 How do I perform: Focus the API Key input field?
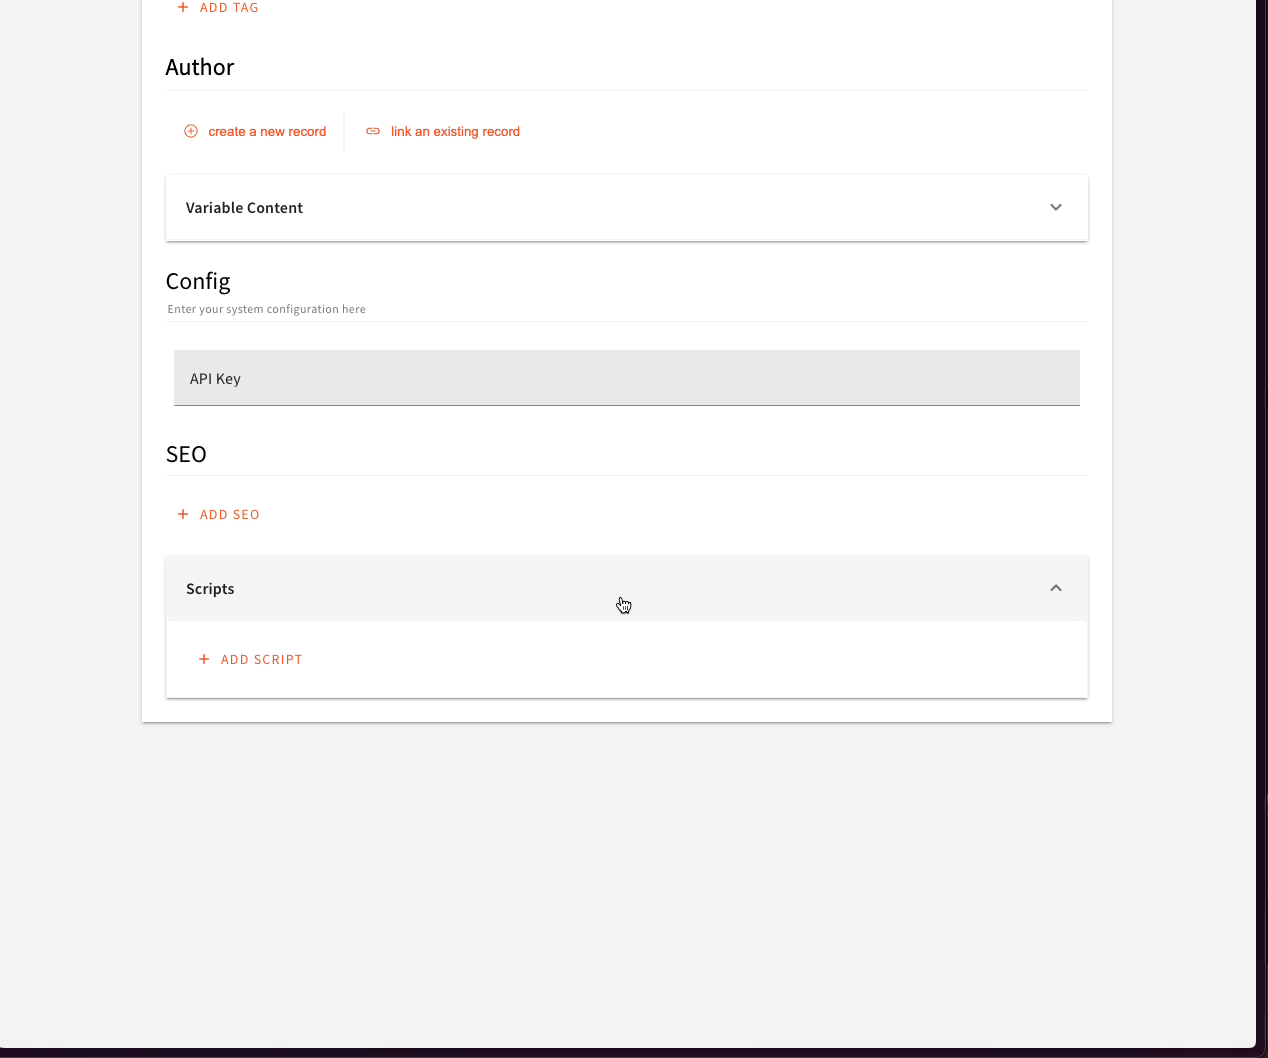(626, 379)
